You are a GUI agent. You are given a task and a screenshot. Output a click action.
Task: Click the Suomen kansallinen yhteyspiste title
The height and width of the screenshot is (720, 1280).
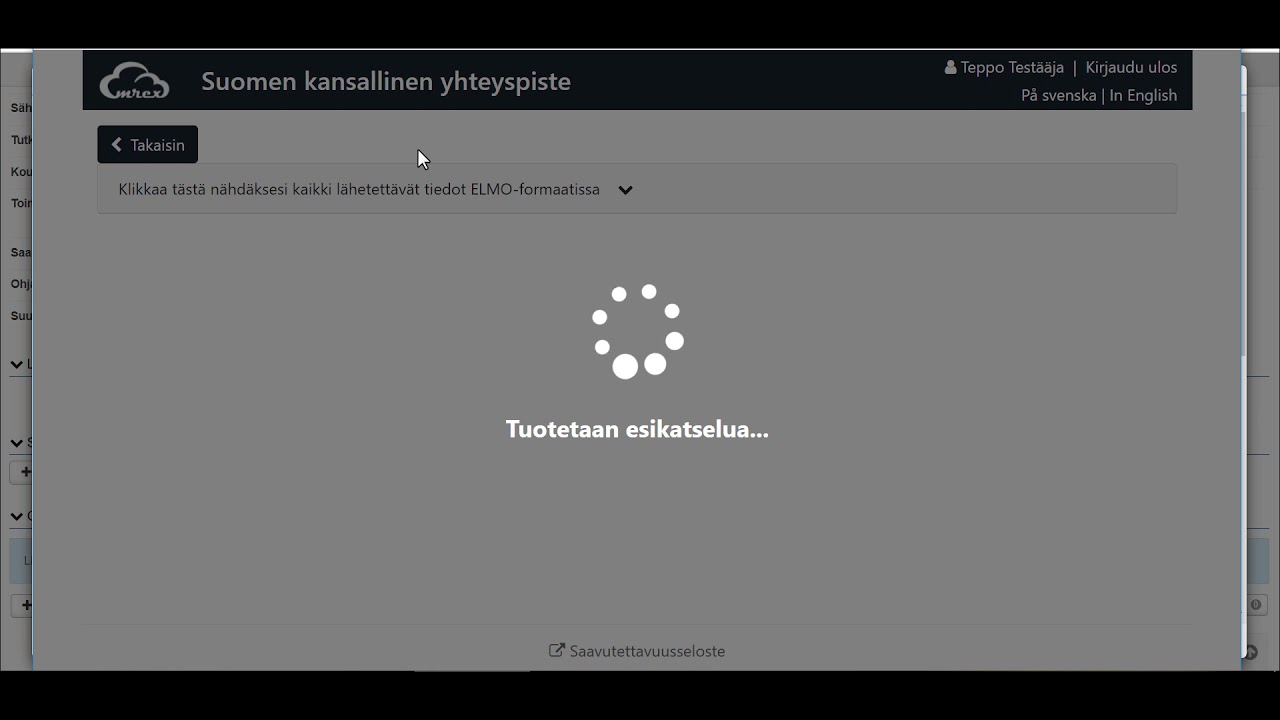[x=386, y=81]
